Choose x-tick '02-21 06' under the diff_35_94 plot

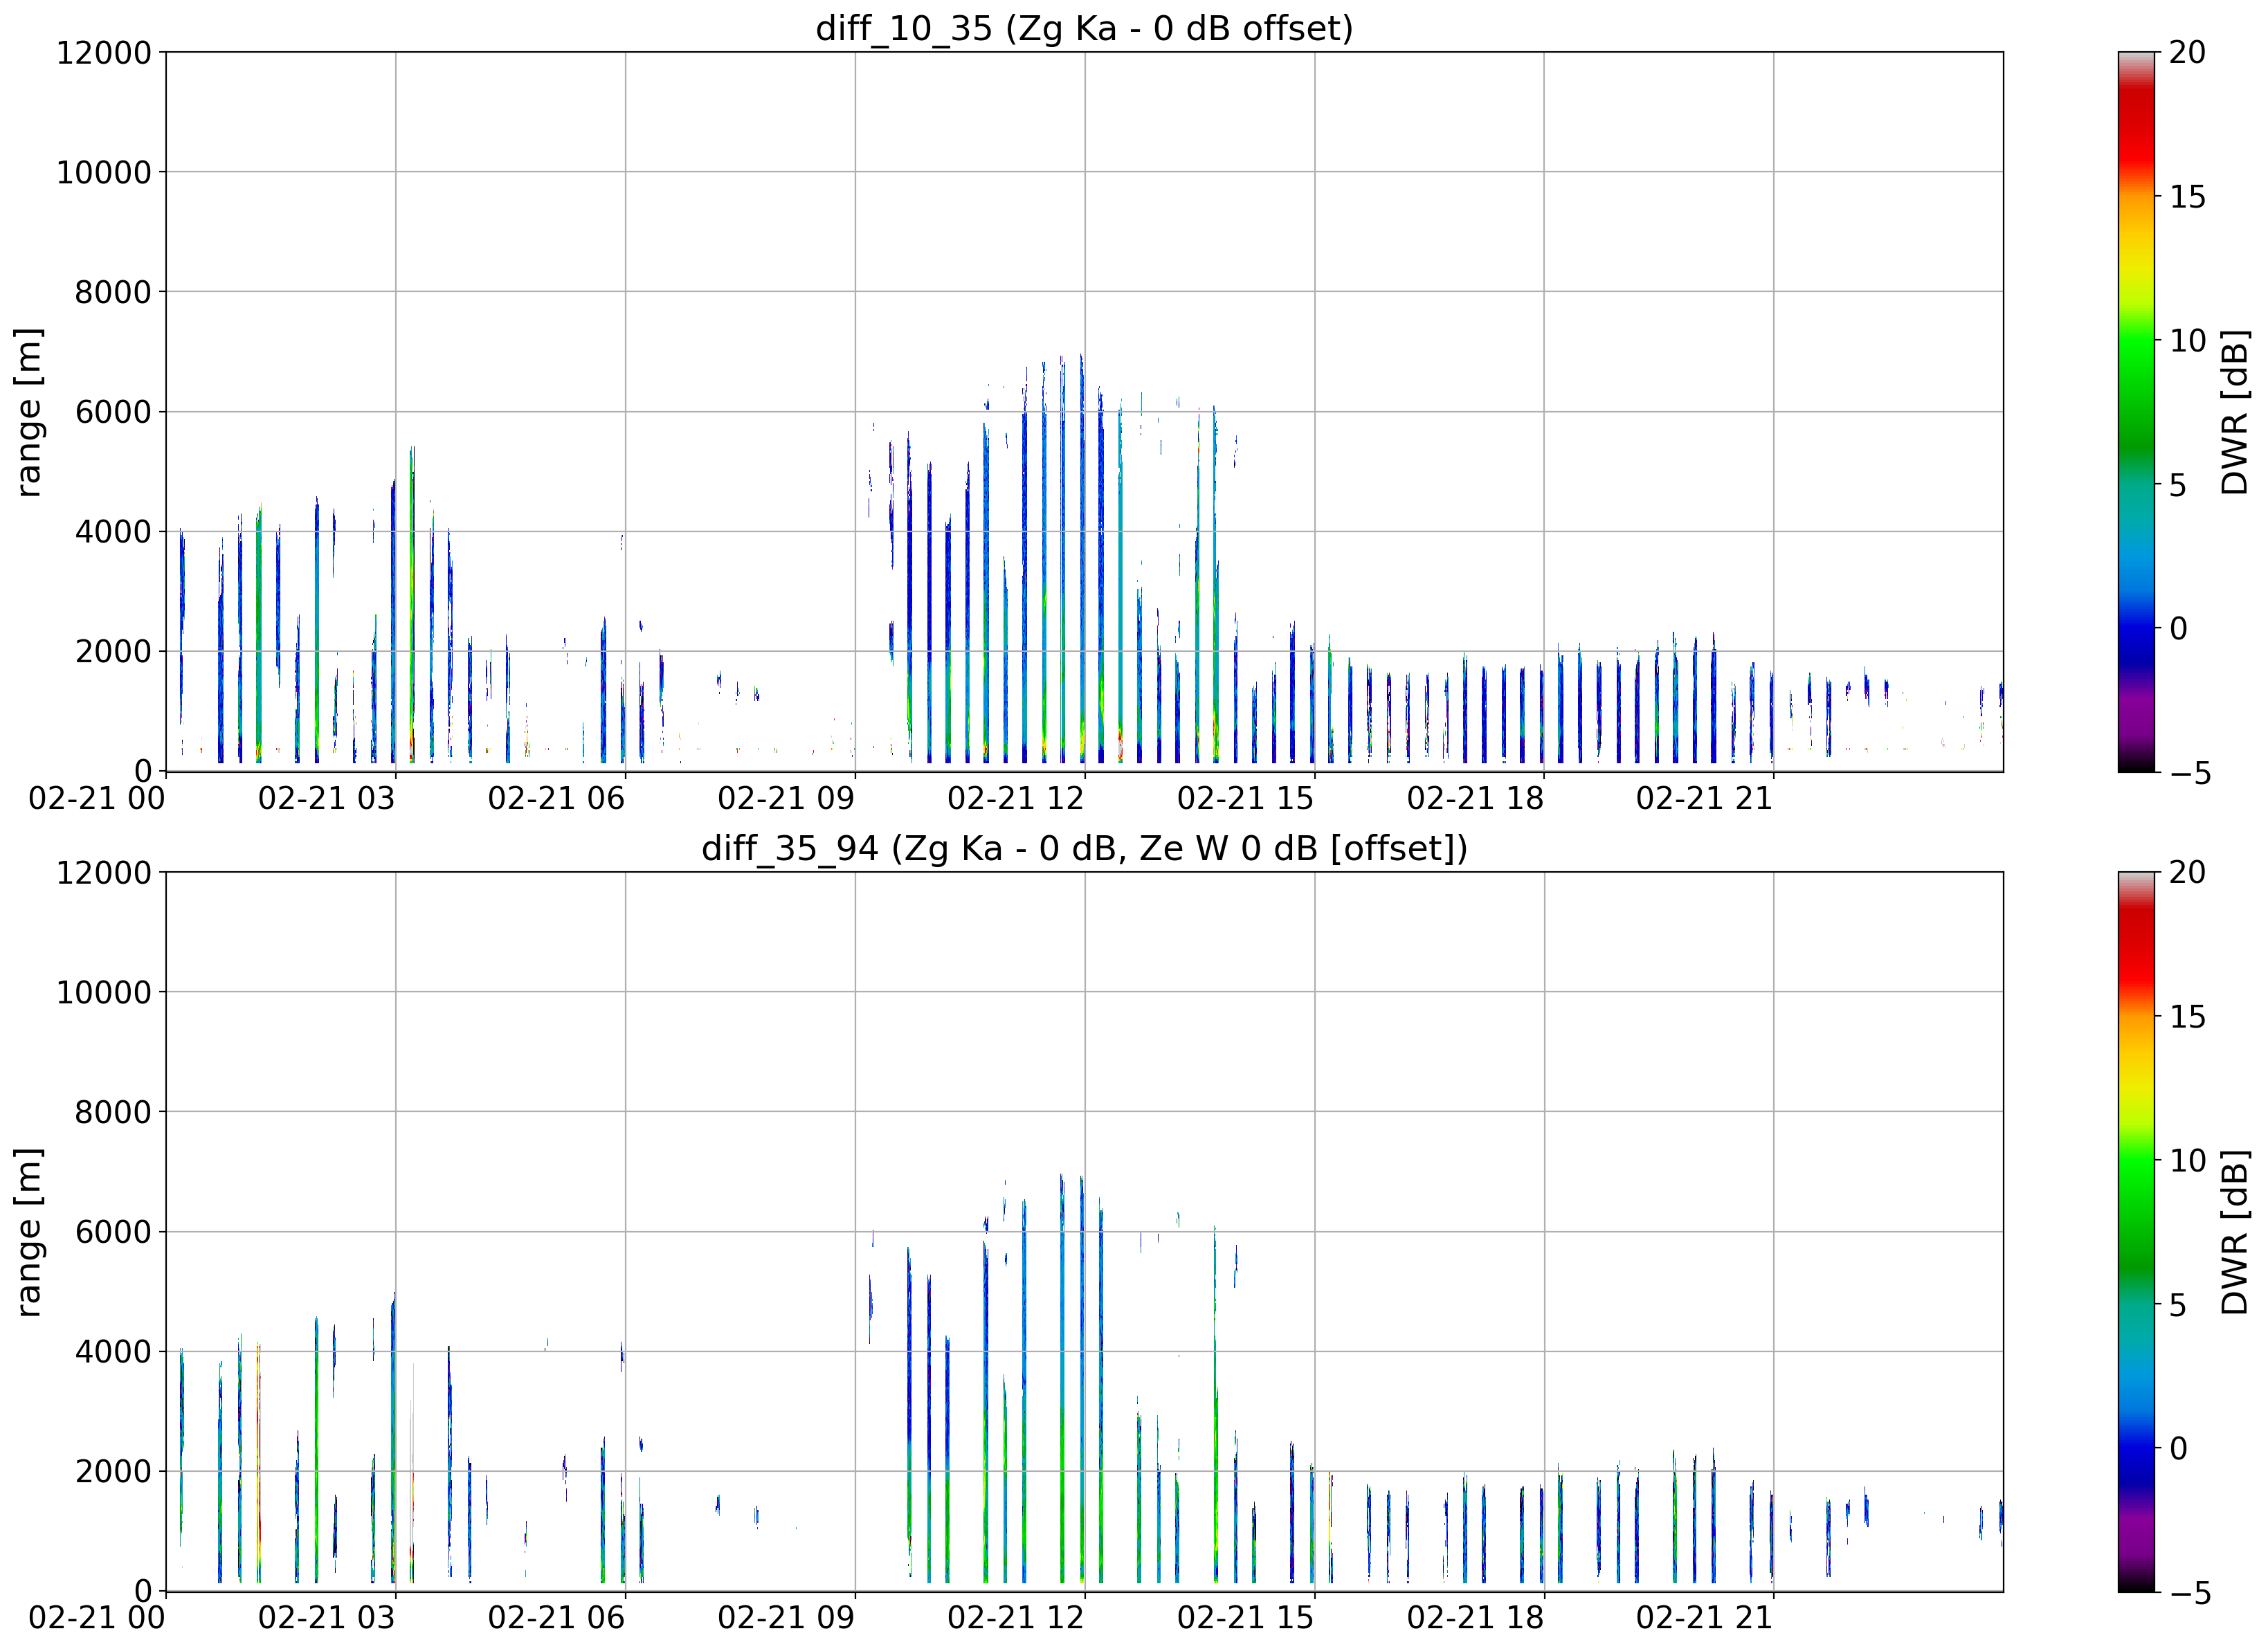click(557, 1619)
